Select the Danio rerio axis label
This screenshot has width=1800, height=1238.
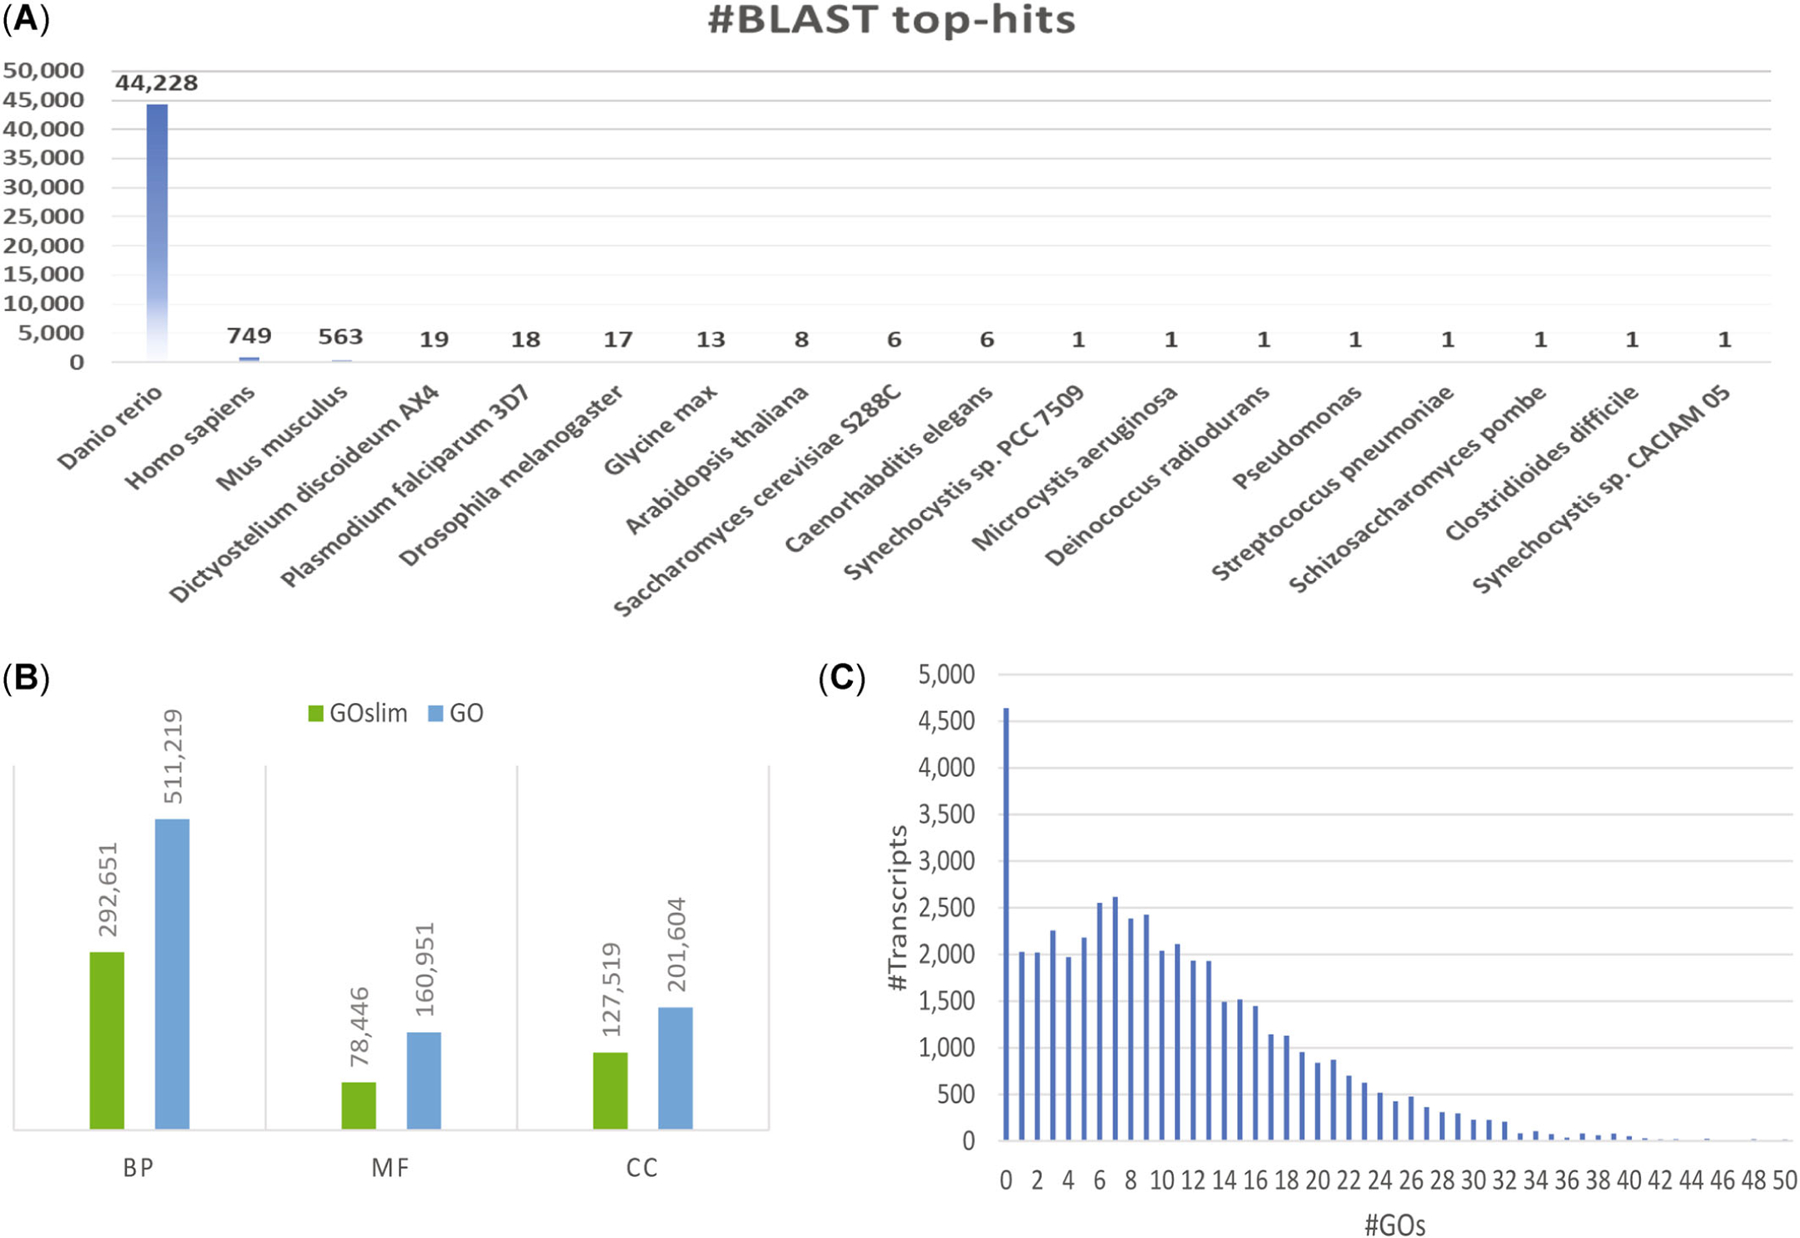110,428
